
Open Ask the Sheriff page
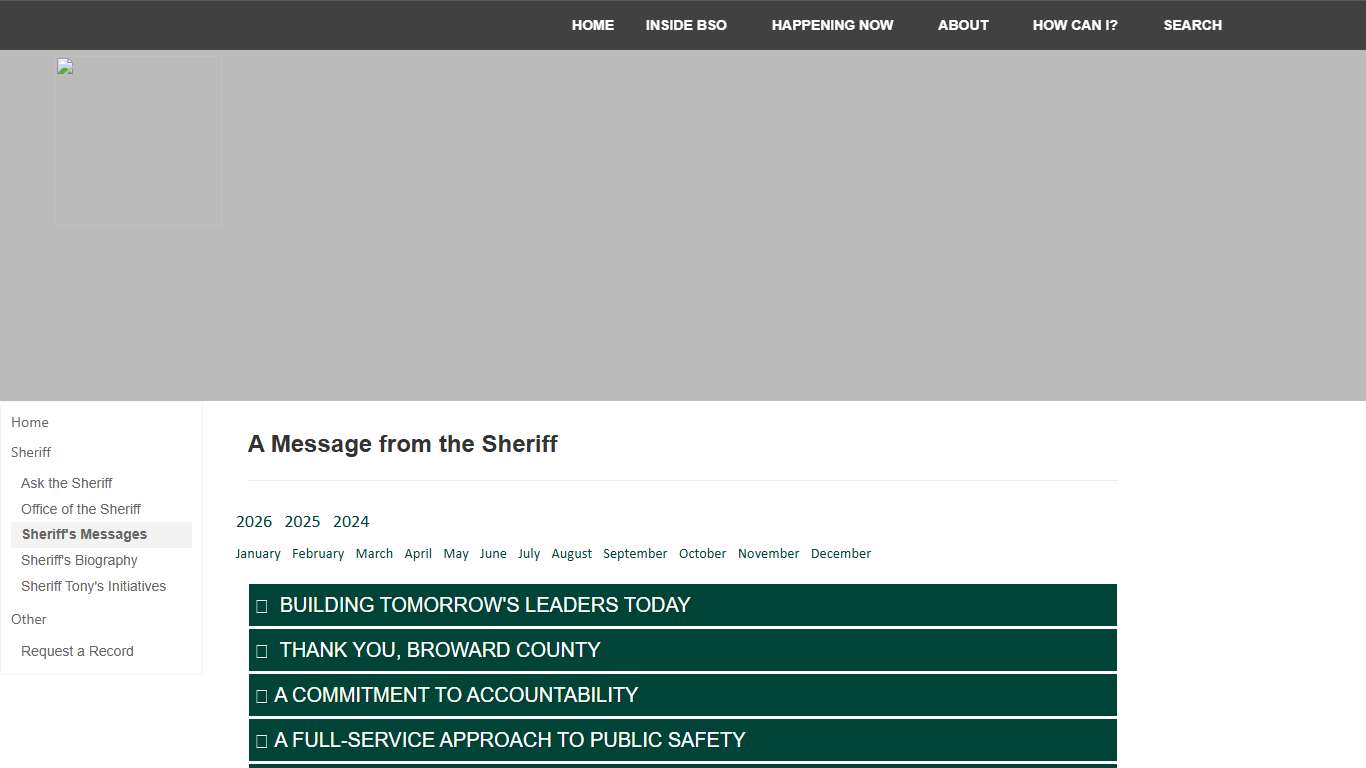click(x=66, y=483)
